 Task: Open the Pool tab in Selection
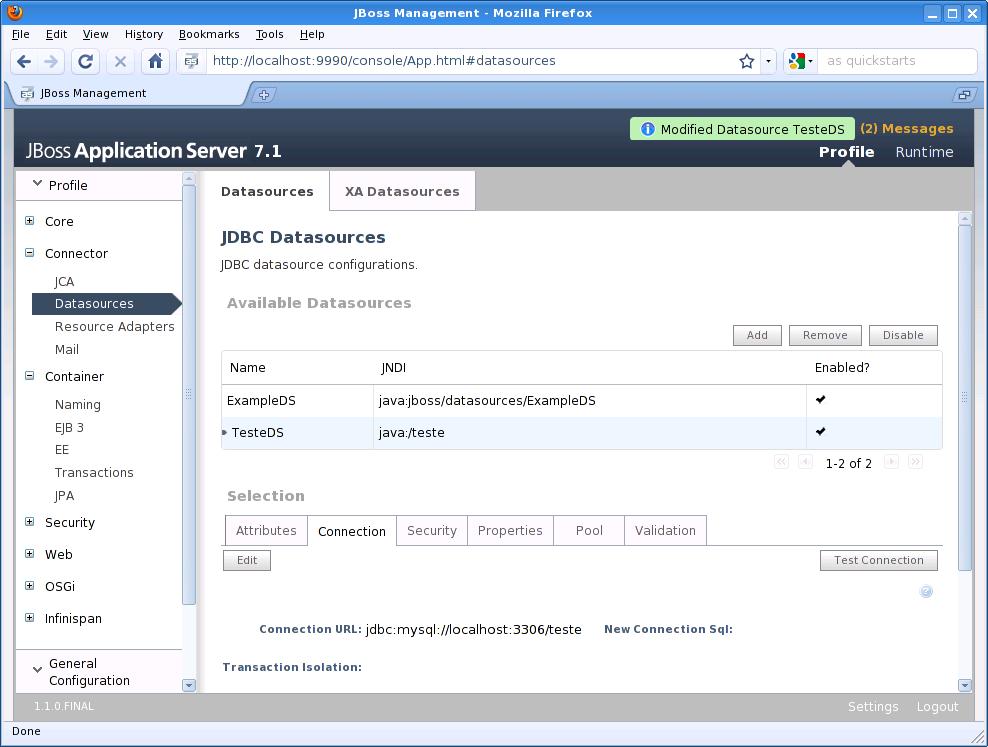(x=589, y=530)
